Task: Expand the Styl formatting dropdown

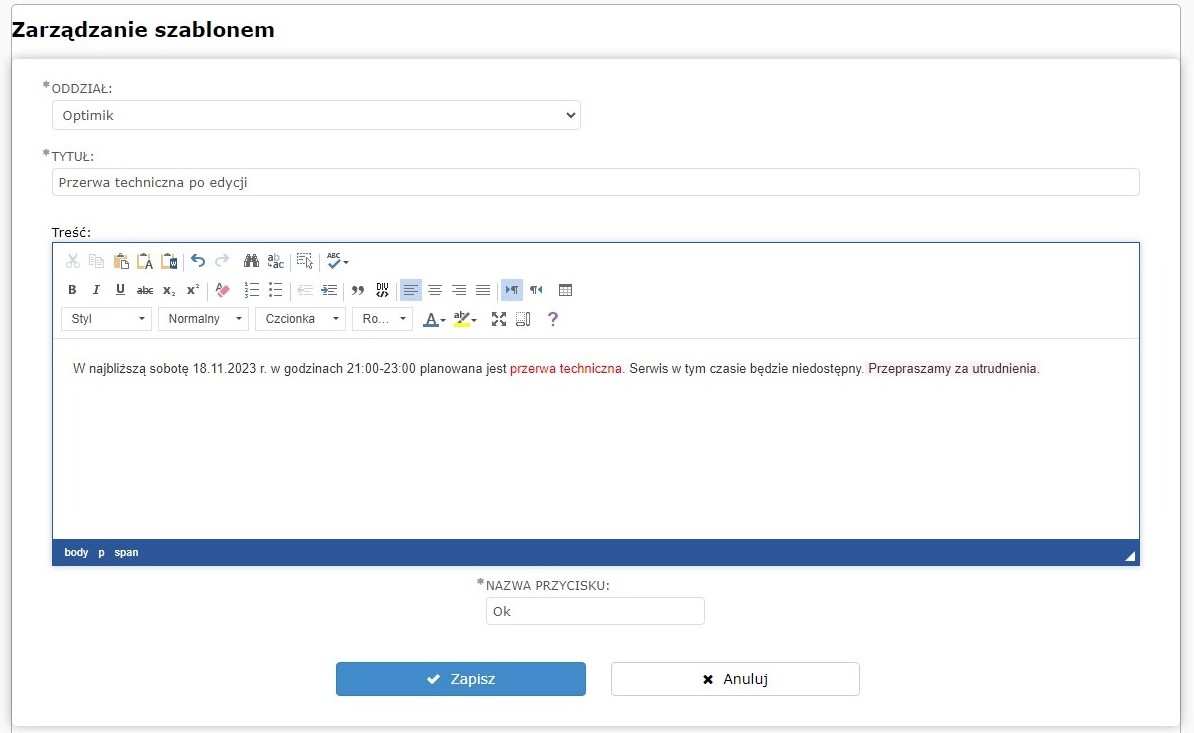Action: (106, 319)
